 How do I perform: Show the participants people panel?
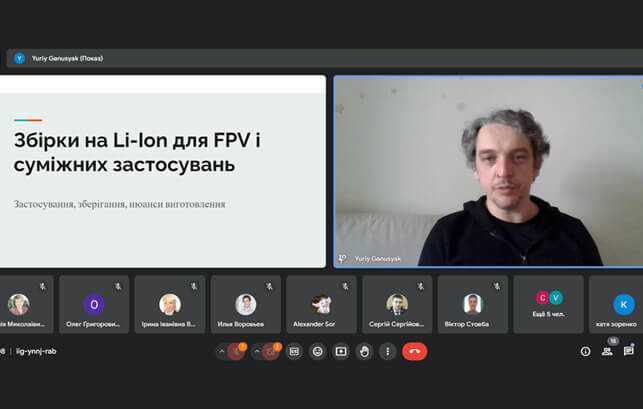pyautogui.click(x=607, y=351)
